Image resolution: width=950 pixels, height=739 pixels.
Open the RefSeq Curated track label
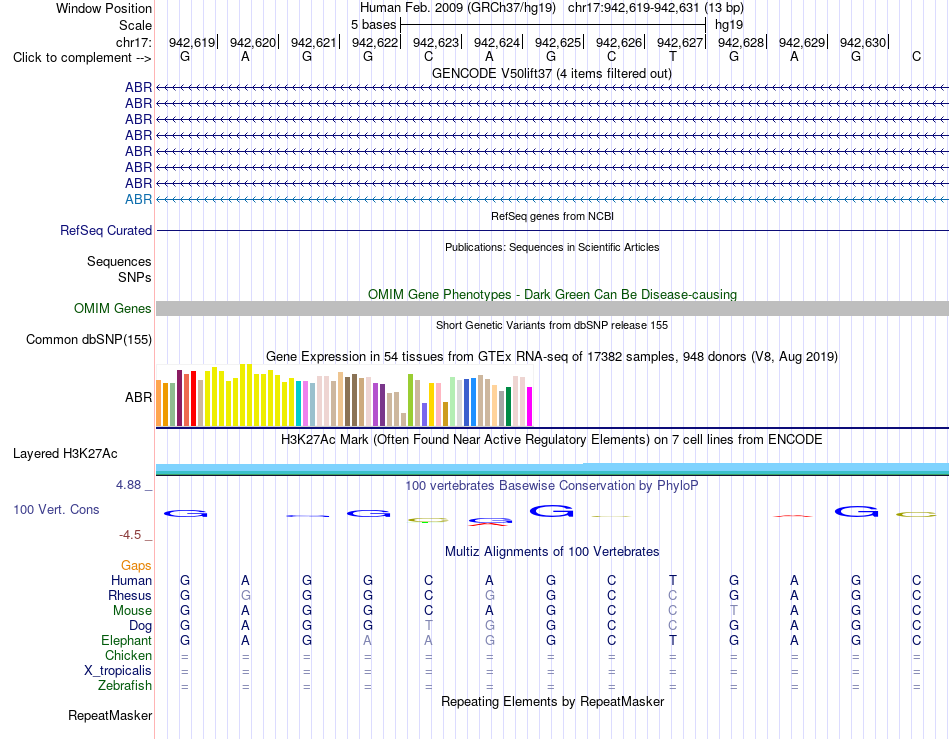106,231
